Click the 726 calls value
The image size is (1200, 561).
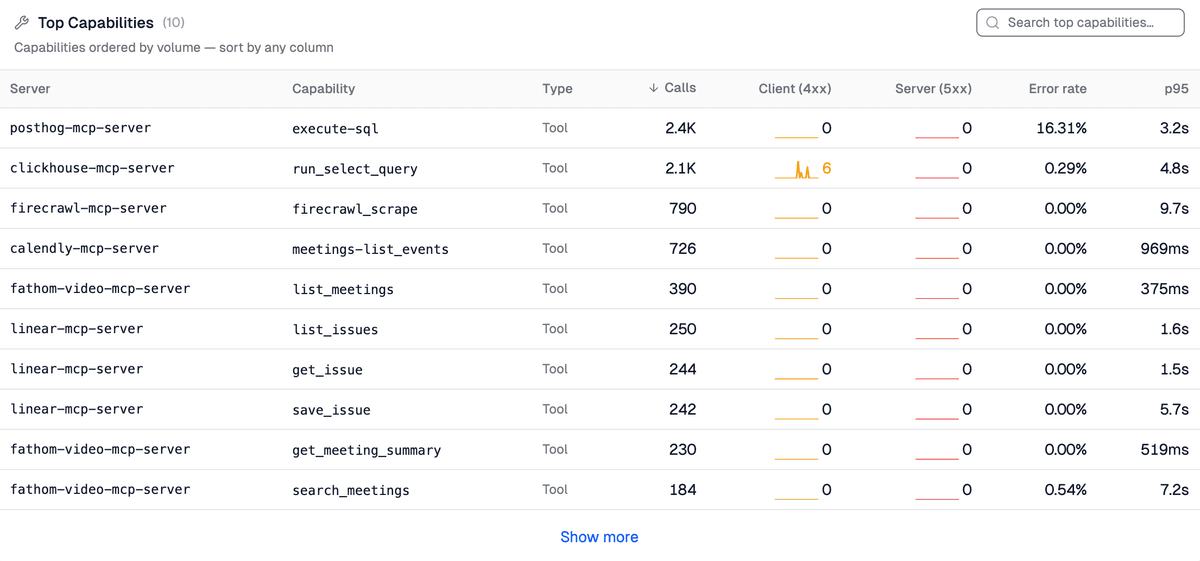pos(683,248)
